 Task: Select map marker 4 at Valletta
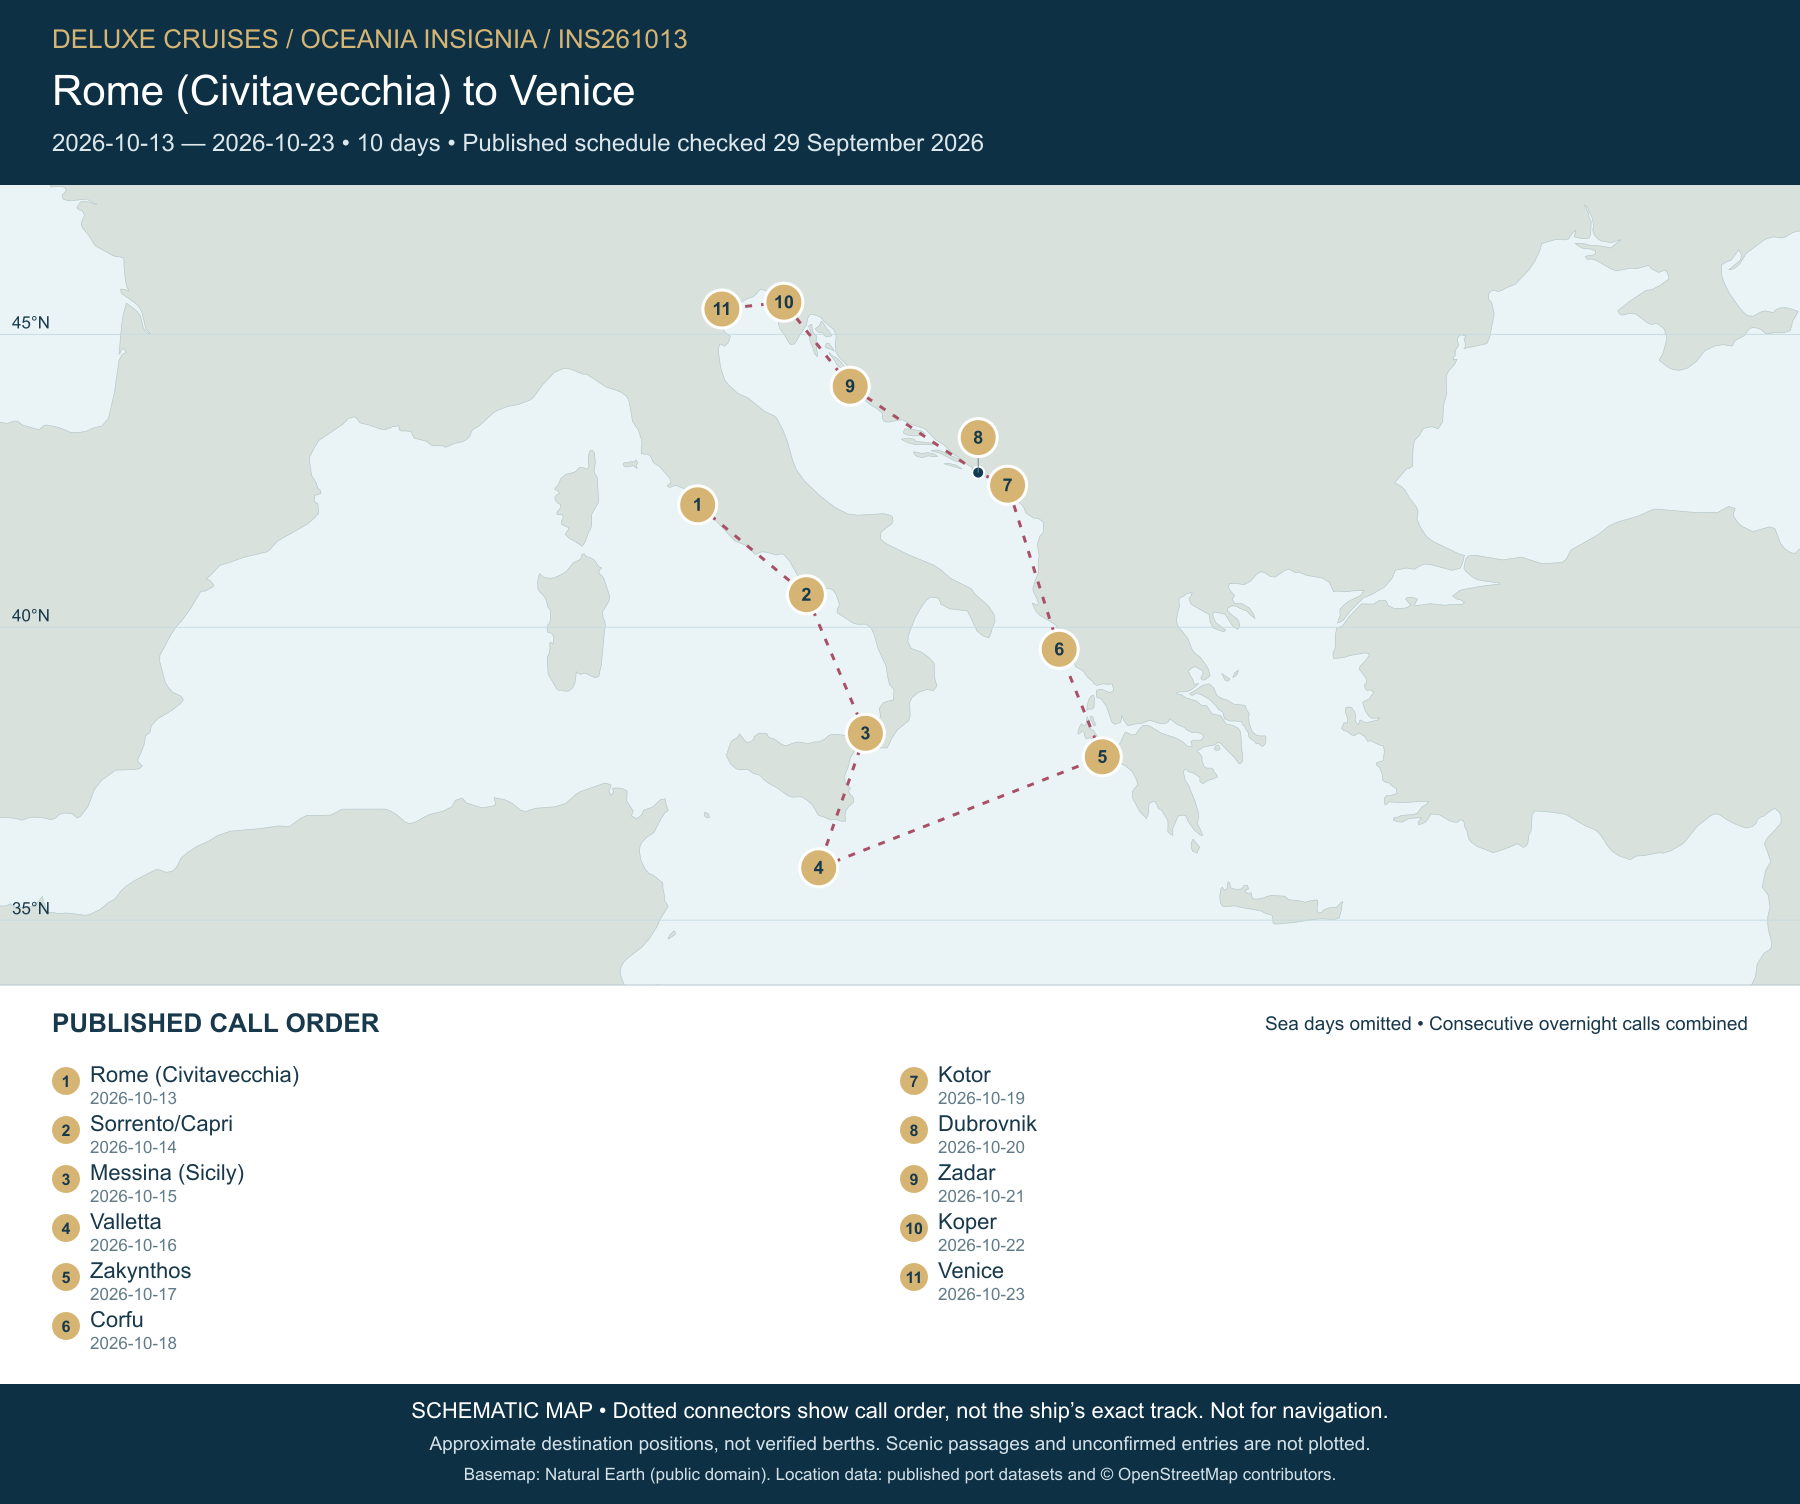(x=819, y=868)
